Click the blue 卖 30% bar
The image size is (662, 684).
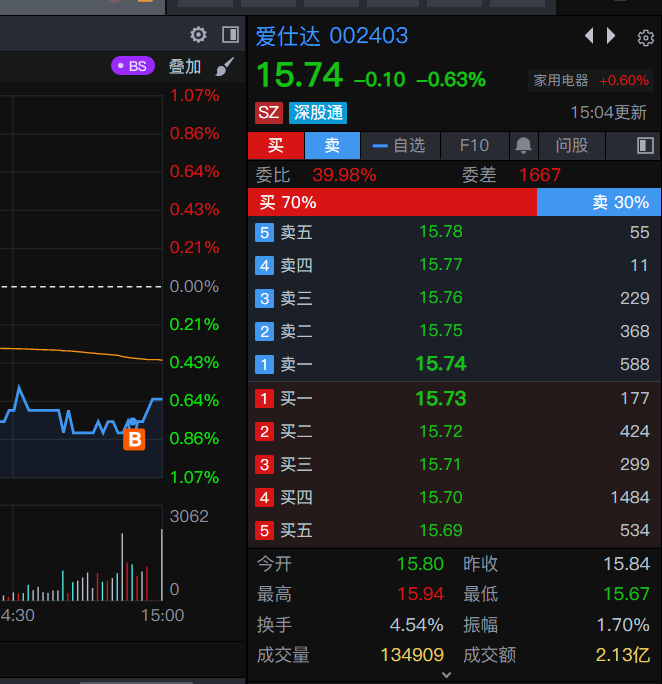(599, 202)
